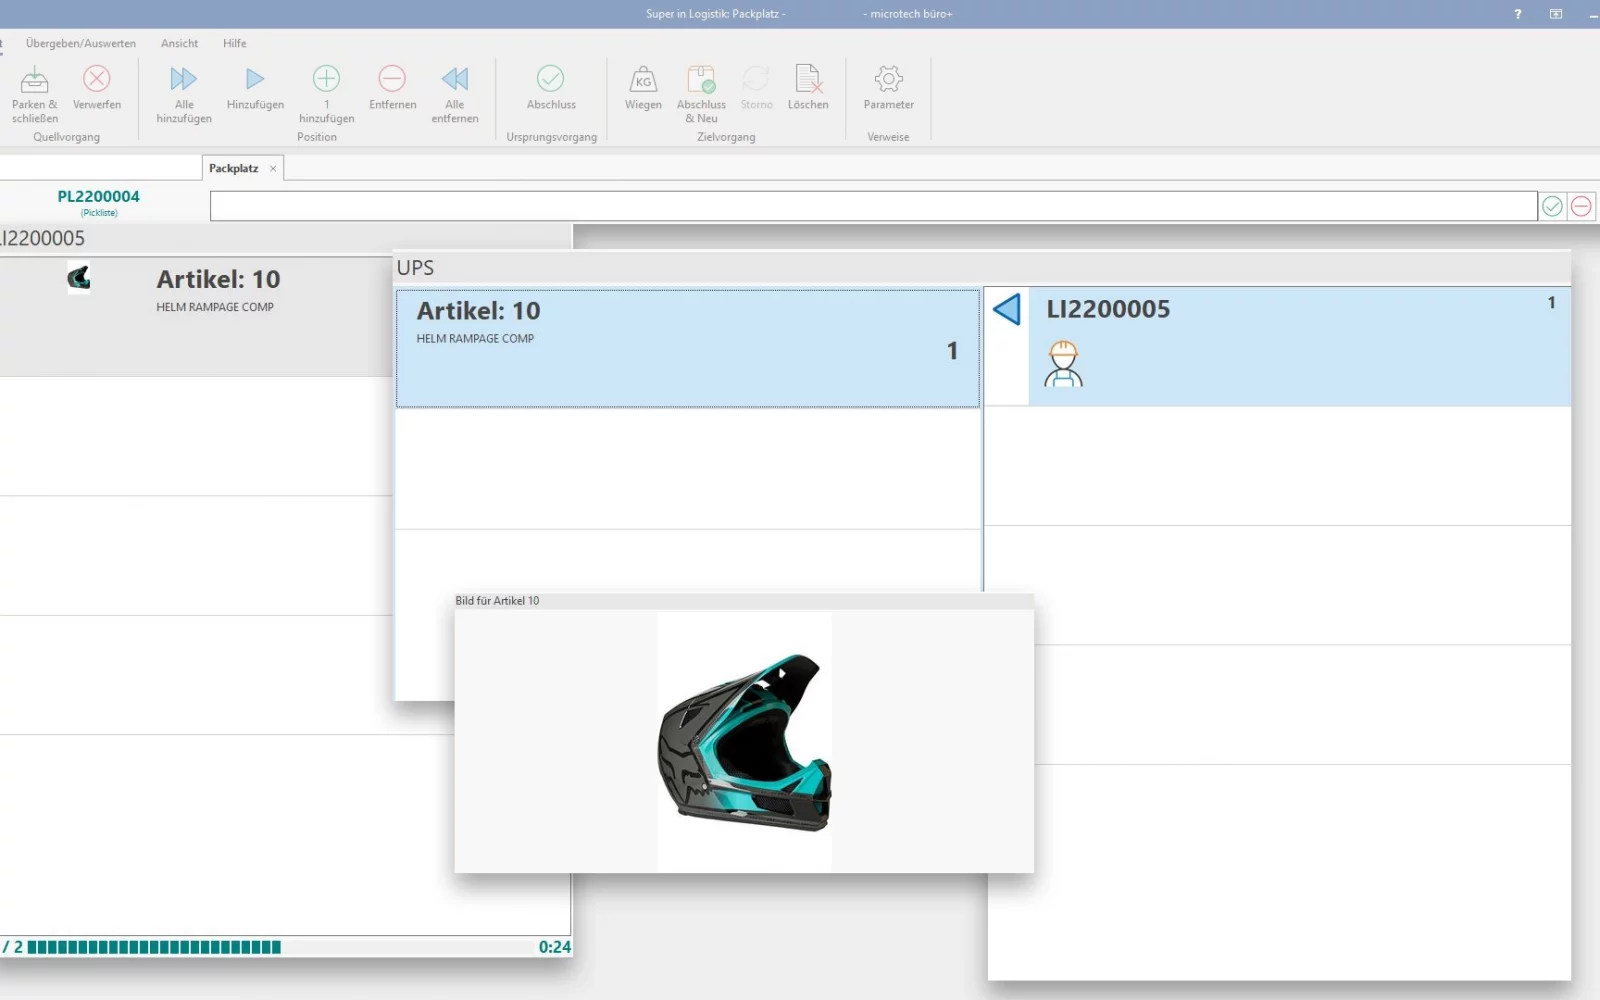The height and width of the screenshot is (1000, 1600).
Task: Open the Ansicht menu
Action: click(x=180, y=44)
